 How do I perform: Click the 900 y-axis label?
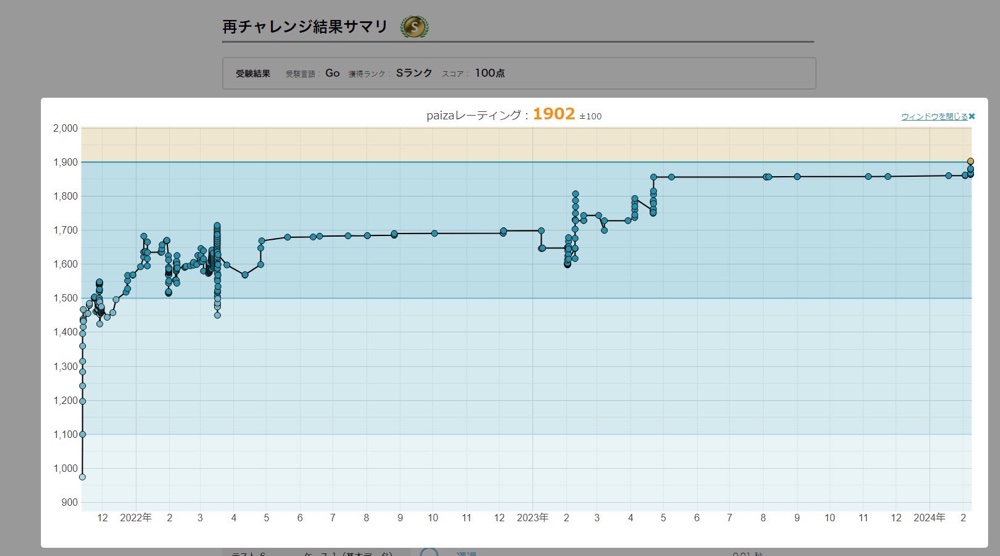click(70, 502)
